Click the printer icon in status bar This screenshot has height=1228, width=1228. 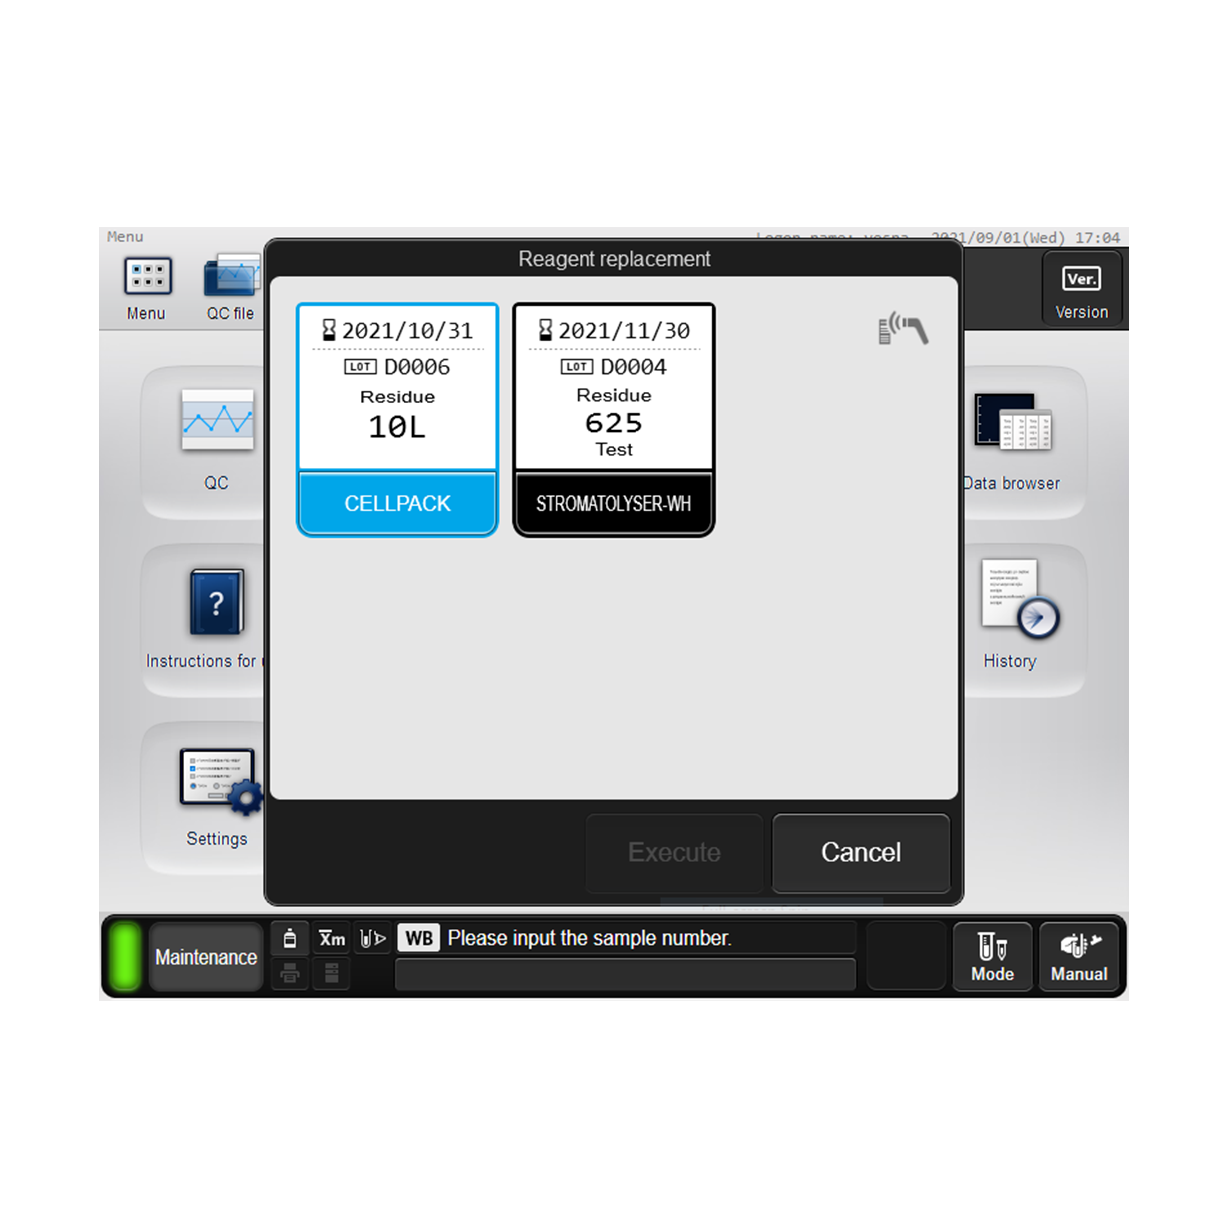[x=290, y=973]
